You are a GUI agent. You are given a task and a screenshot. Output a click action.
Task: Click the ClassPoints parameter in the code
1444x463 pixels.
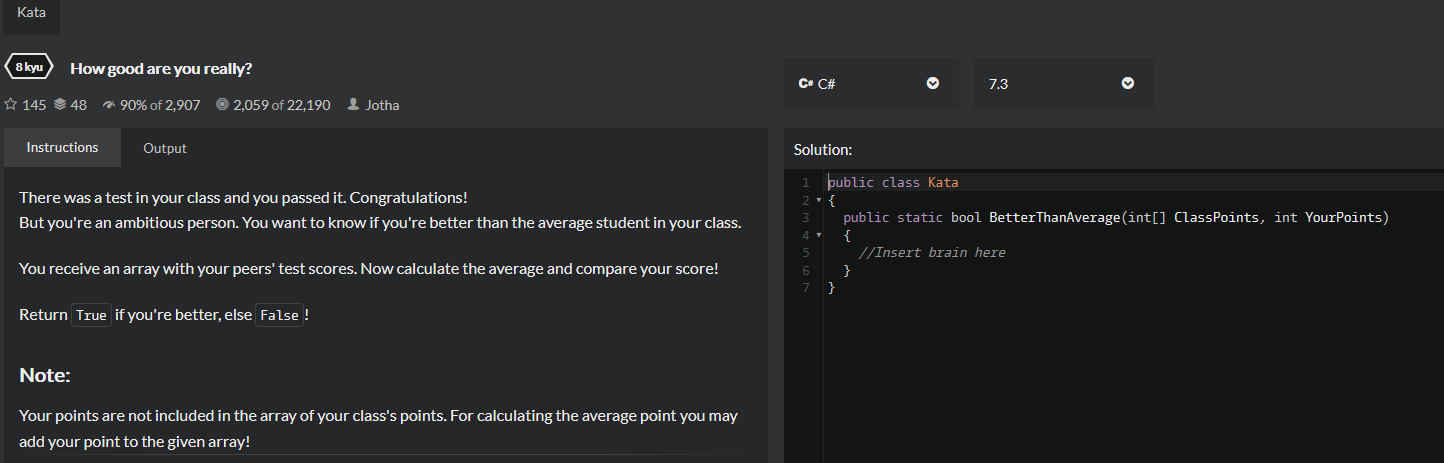point(1215,218)
